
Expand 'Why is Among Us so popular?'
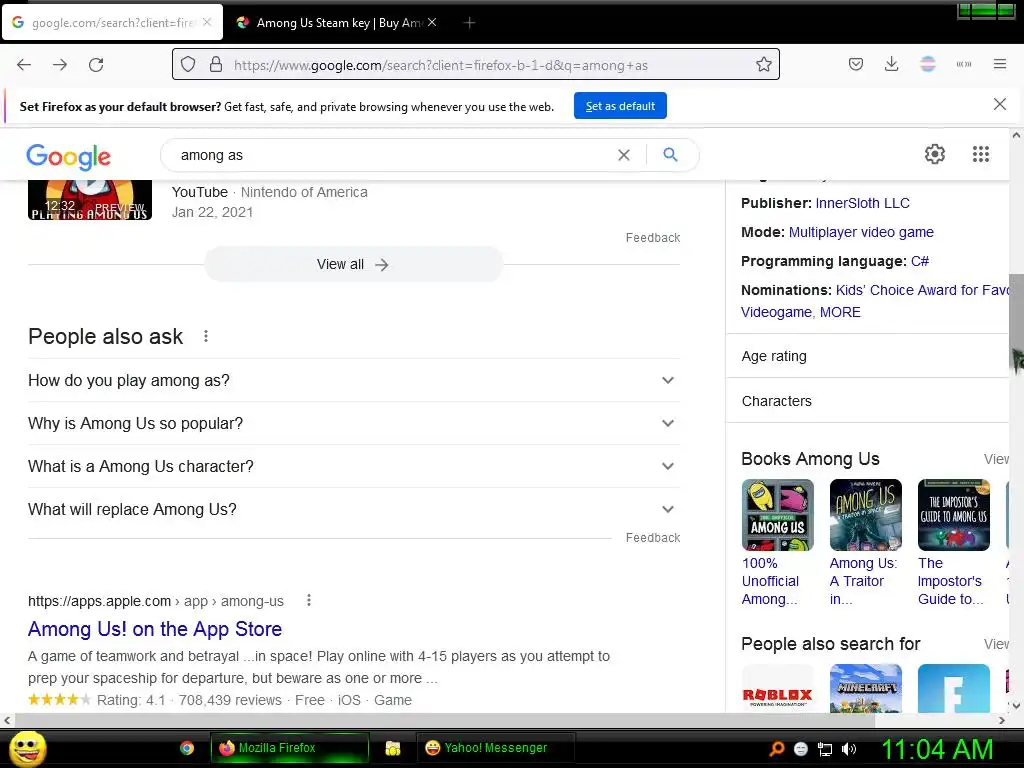[x=354, y=423]
